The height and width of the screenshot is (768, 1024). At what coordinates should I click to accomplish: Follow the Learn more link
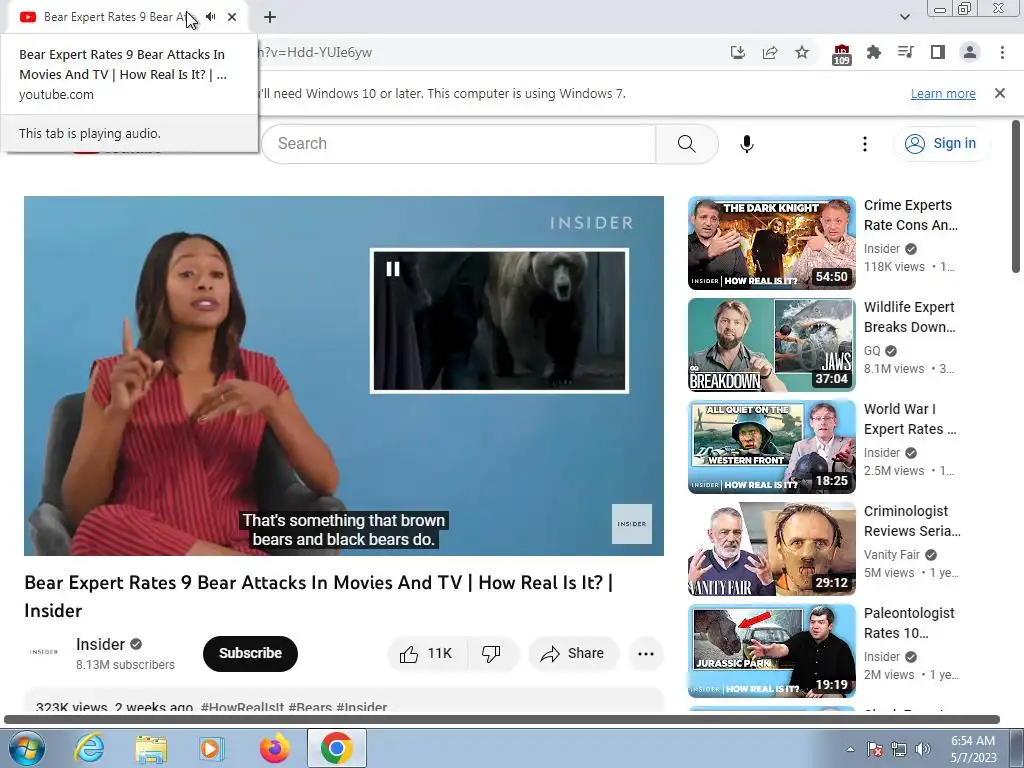[x=943, y=93]
